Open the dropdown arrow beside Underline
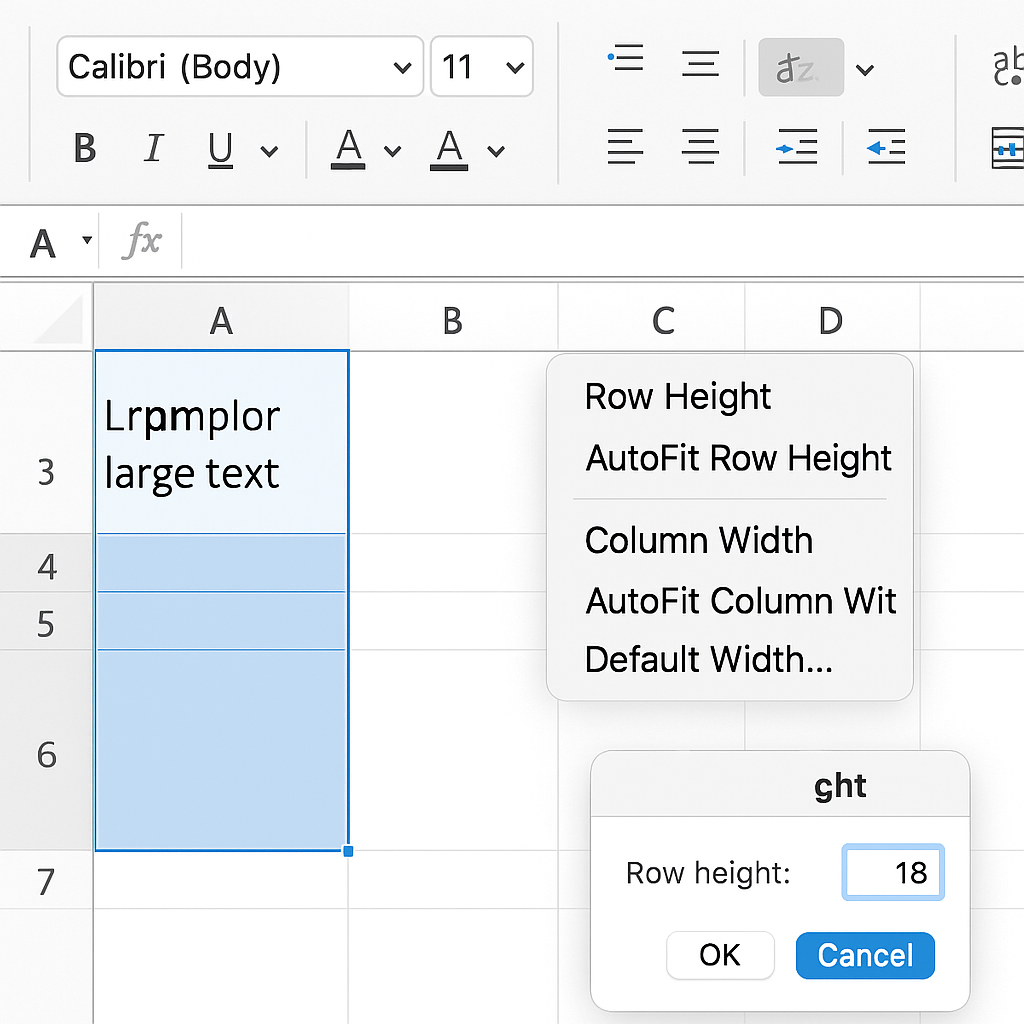The height and width of the screenshot is (1024, 1024). 269,151
